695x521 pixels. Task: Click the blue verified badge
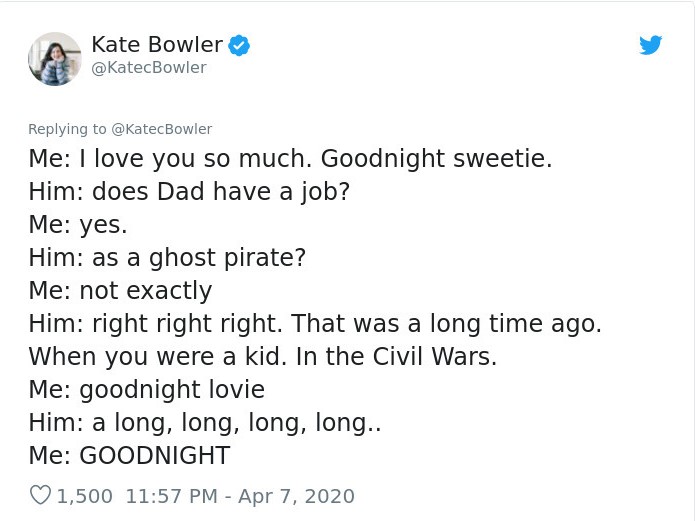click(239, 45)
